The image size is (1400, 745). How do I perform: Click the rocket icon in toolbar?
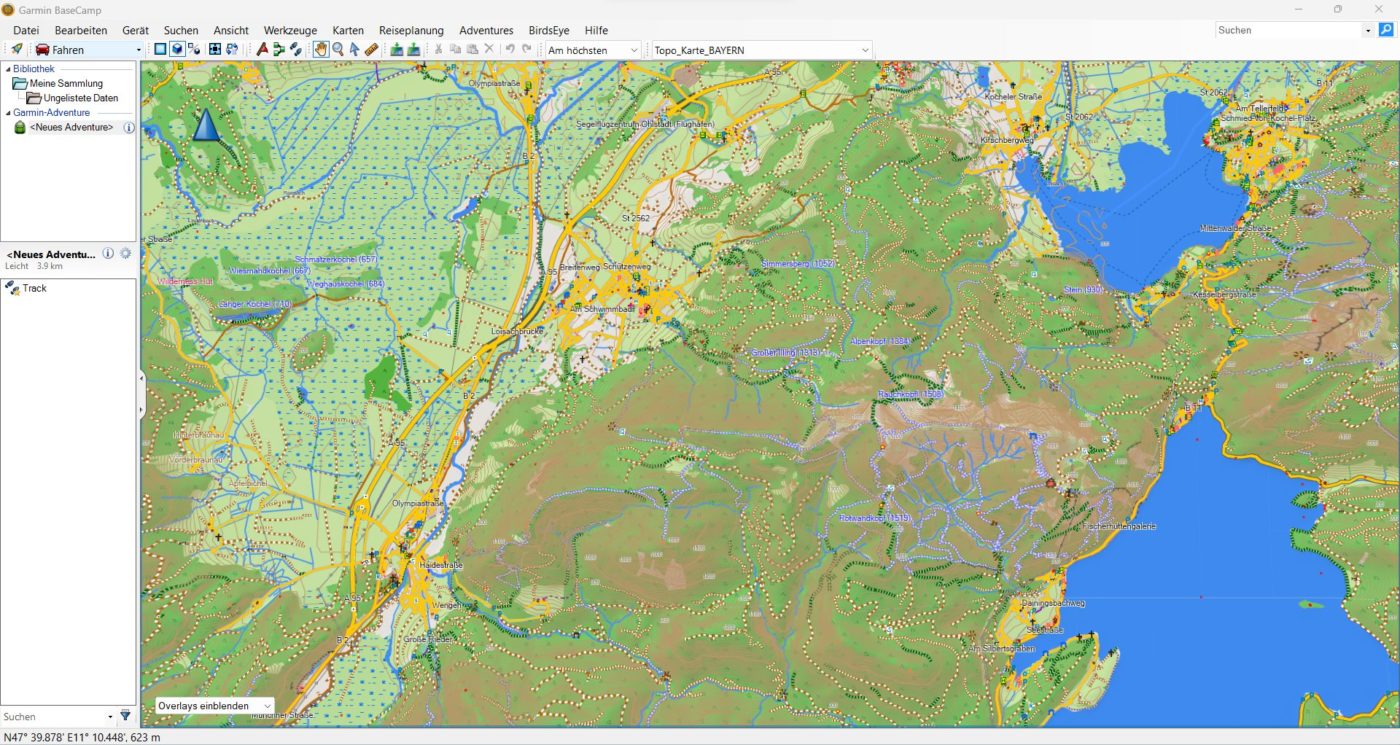[17, 49]
